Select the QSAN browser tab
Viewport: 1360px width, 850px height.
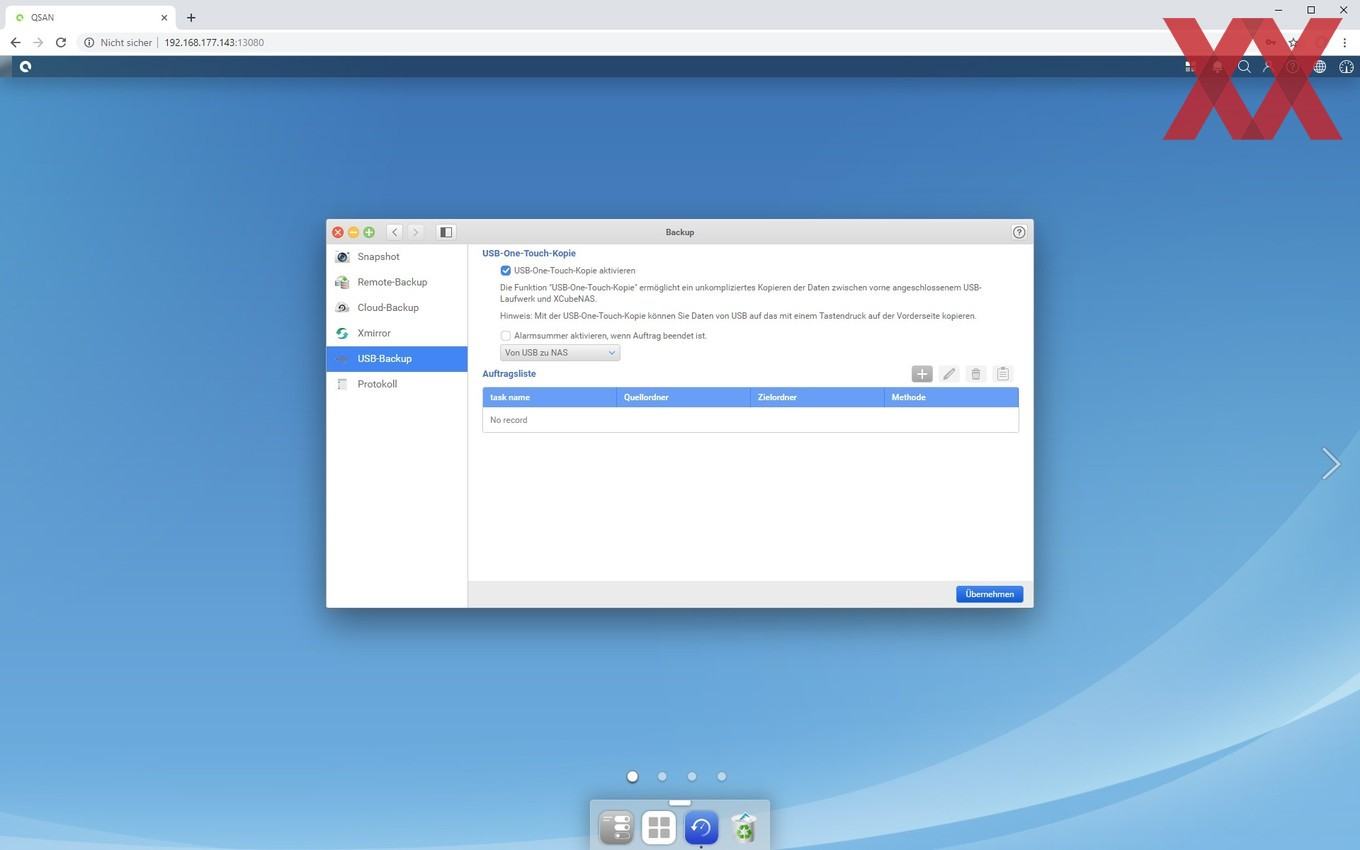click(90, 17)
